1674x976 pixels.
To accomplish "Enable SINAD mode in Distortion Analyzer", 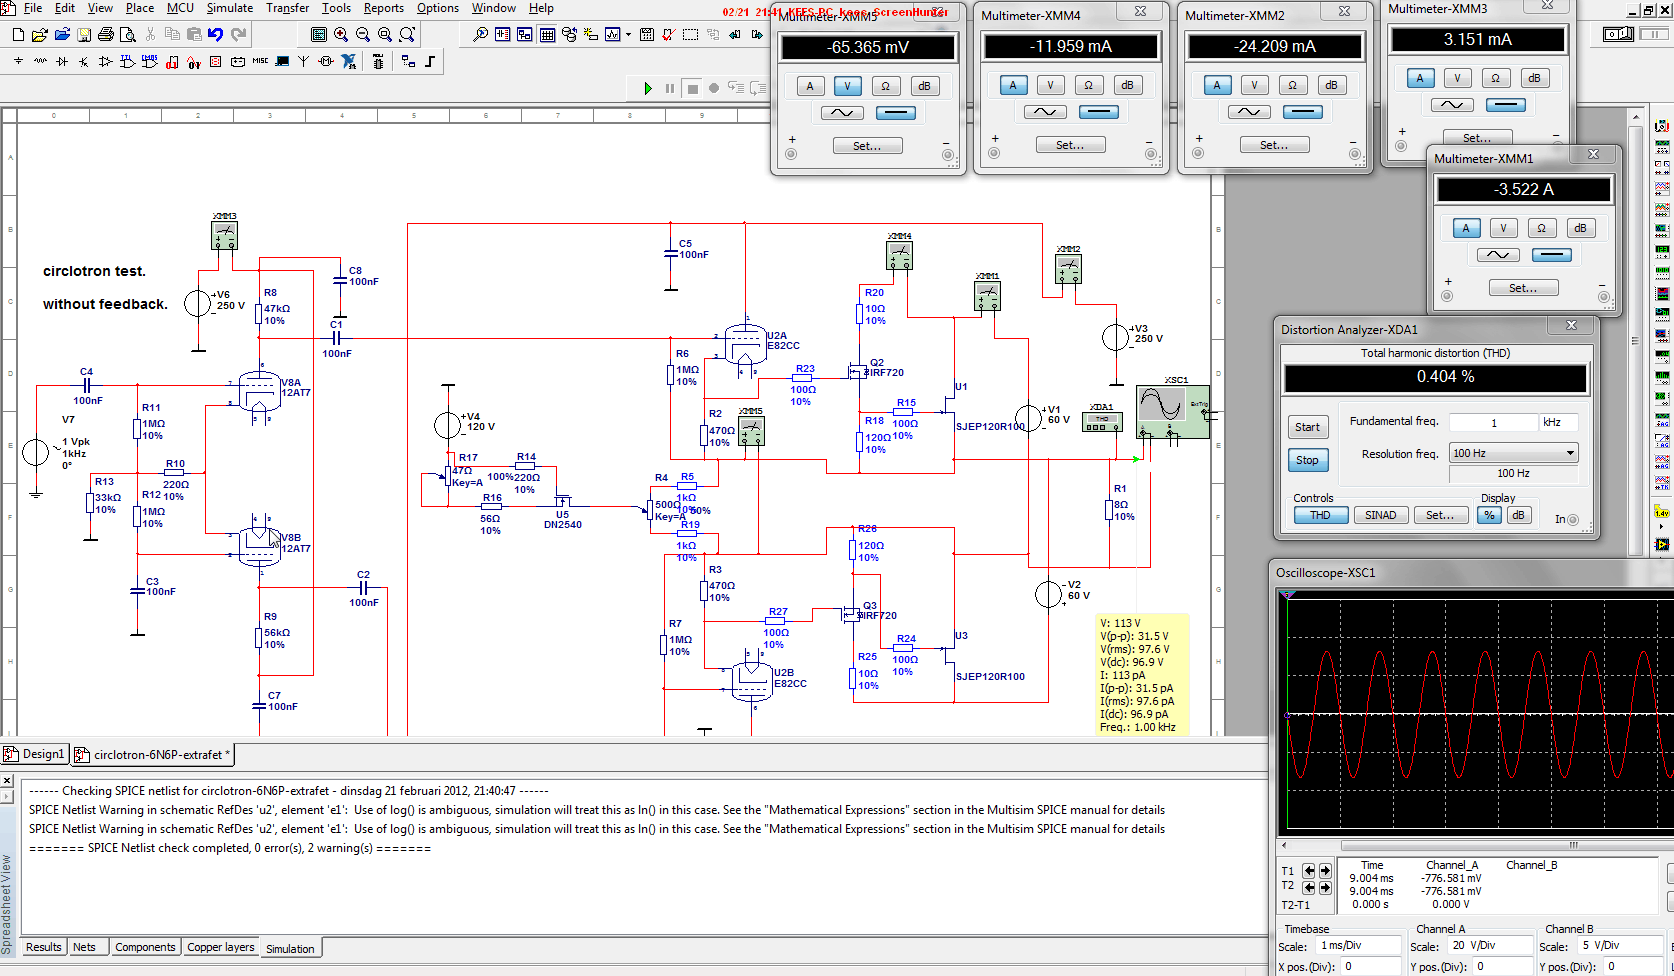I will coord(1381,515).
